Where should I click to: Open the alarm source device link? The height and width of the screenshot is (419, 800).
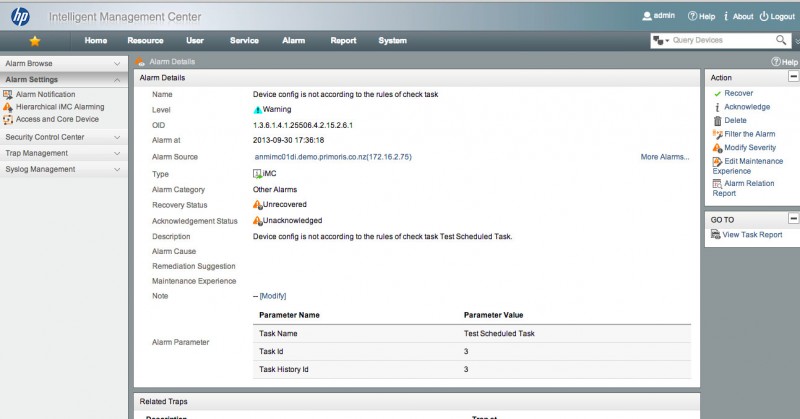tap(333, 157)
